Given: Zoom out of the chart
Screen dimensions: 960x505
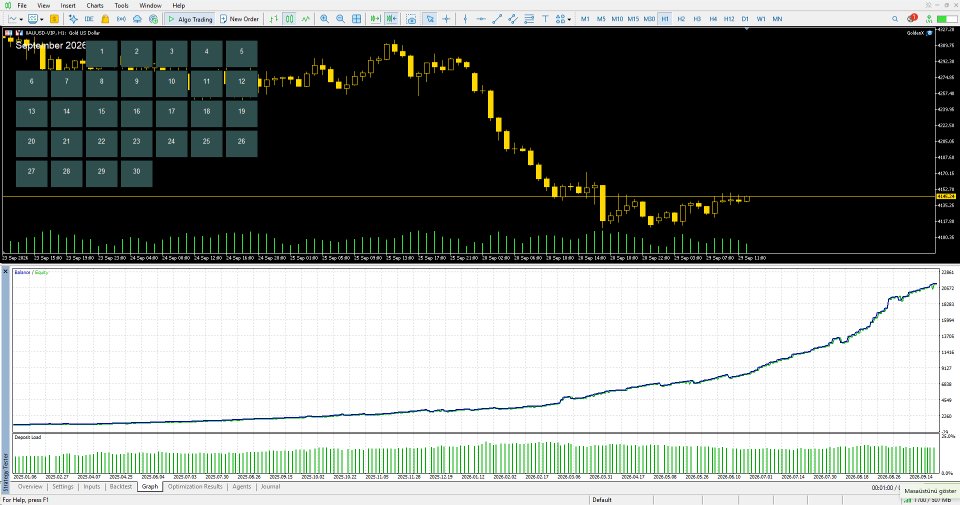Looking at the screenshot, I should 340,19.
